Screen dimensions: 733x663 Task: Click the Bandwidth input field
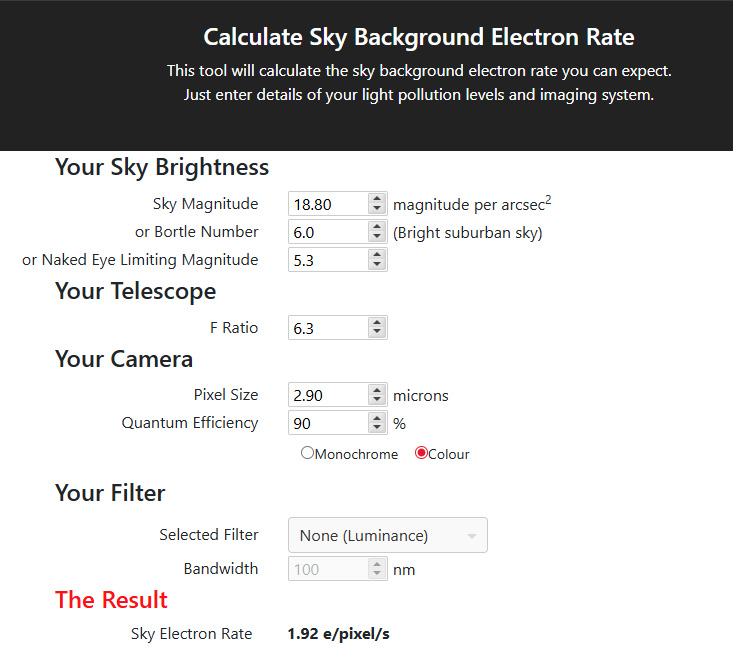[326, 569]
